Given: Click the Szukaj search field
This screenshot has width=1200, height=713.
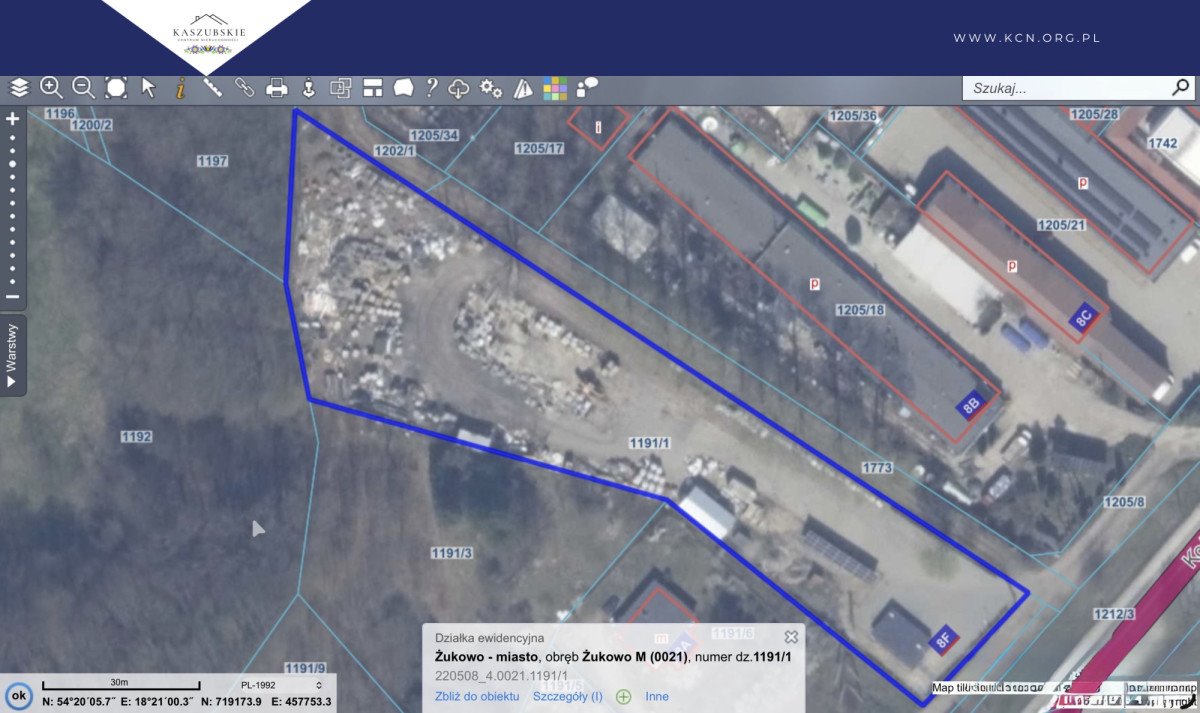Looking at the screenshot, I should 1065,88.
